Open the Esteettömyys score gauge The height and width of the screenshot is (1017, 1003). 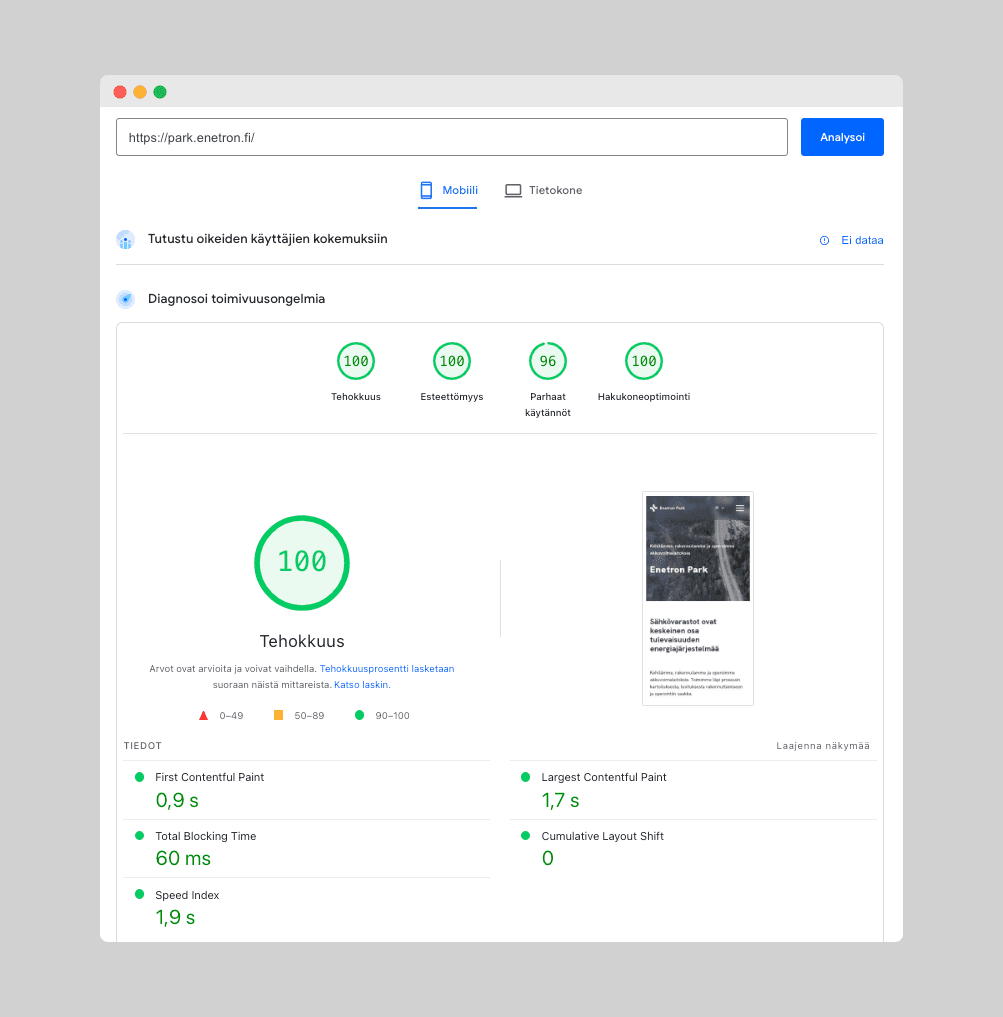coord(451,361)
